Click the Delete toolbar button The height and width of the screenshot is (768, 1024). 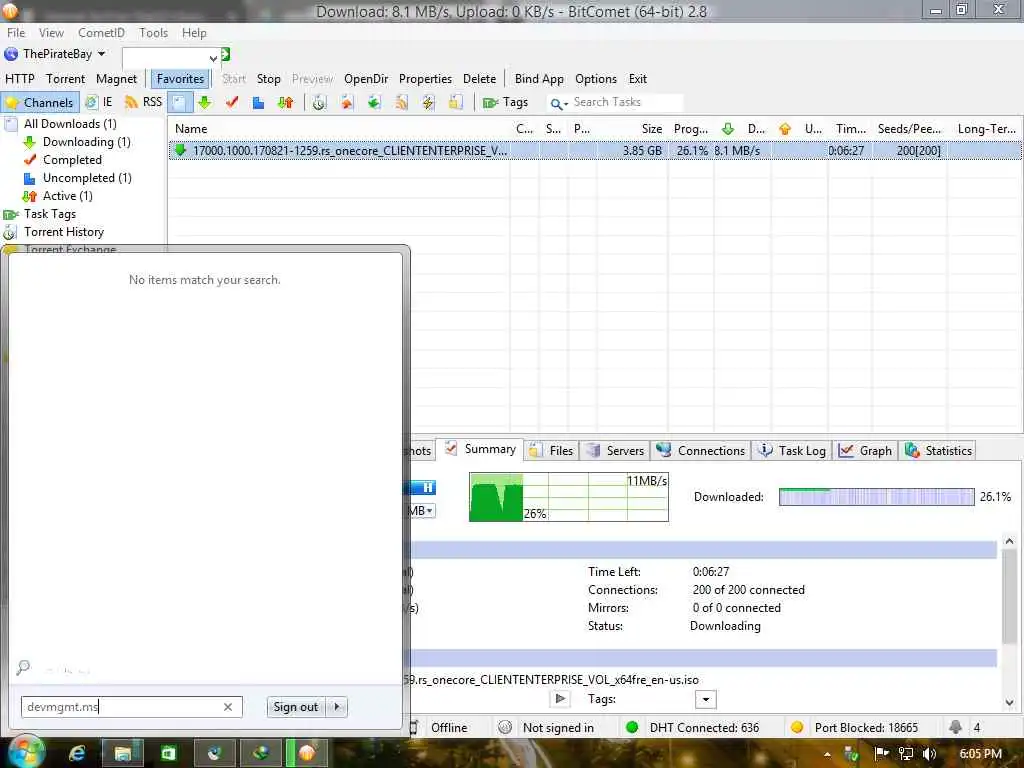click(x=479, y=79)
